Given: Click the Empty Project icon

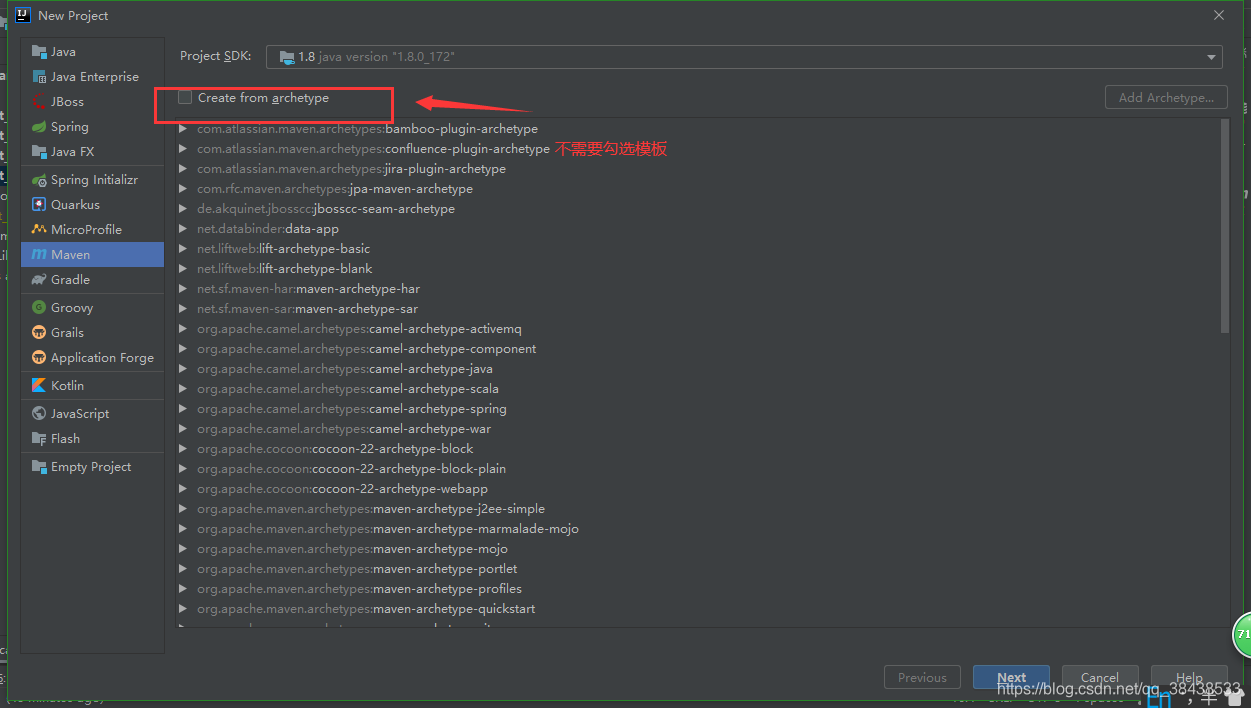Looking at the screenshot, I should pos(39,467).
